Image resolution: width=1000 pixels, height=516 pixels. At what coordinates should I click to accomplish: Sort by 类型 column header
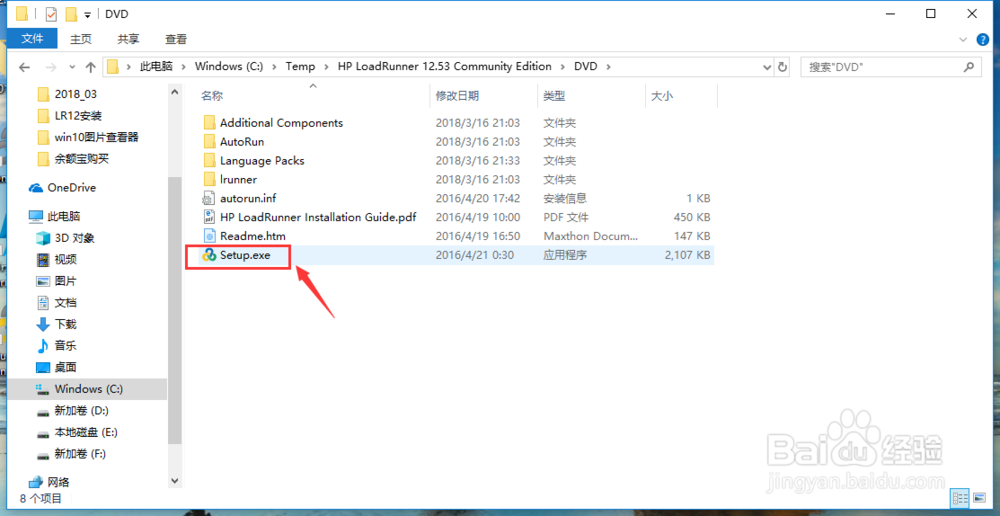(x=554, y=96)
